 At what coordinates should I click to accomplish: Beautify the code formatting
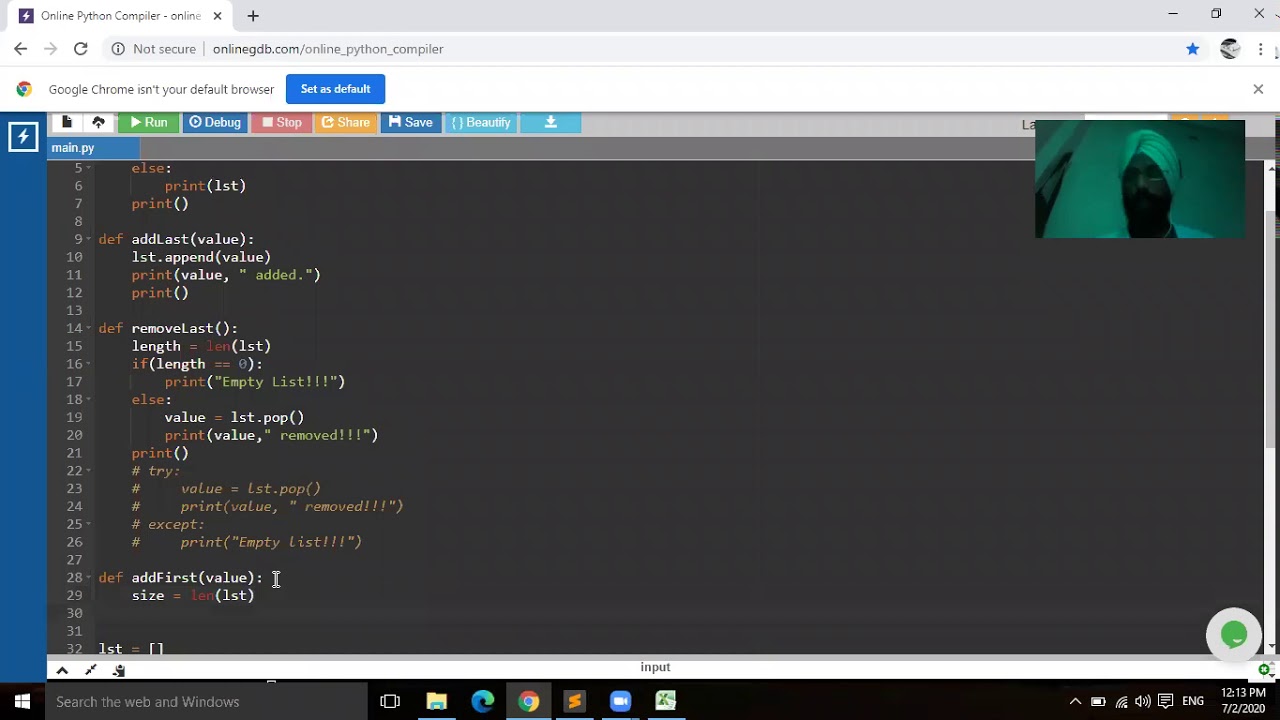481,122
